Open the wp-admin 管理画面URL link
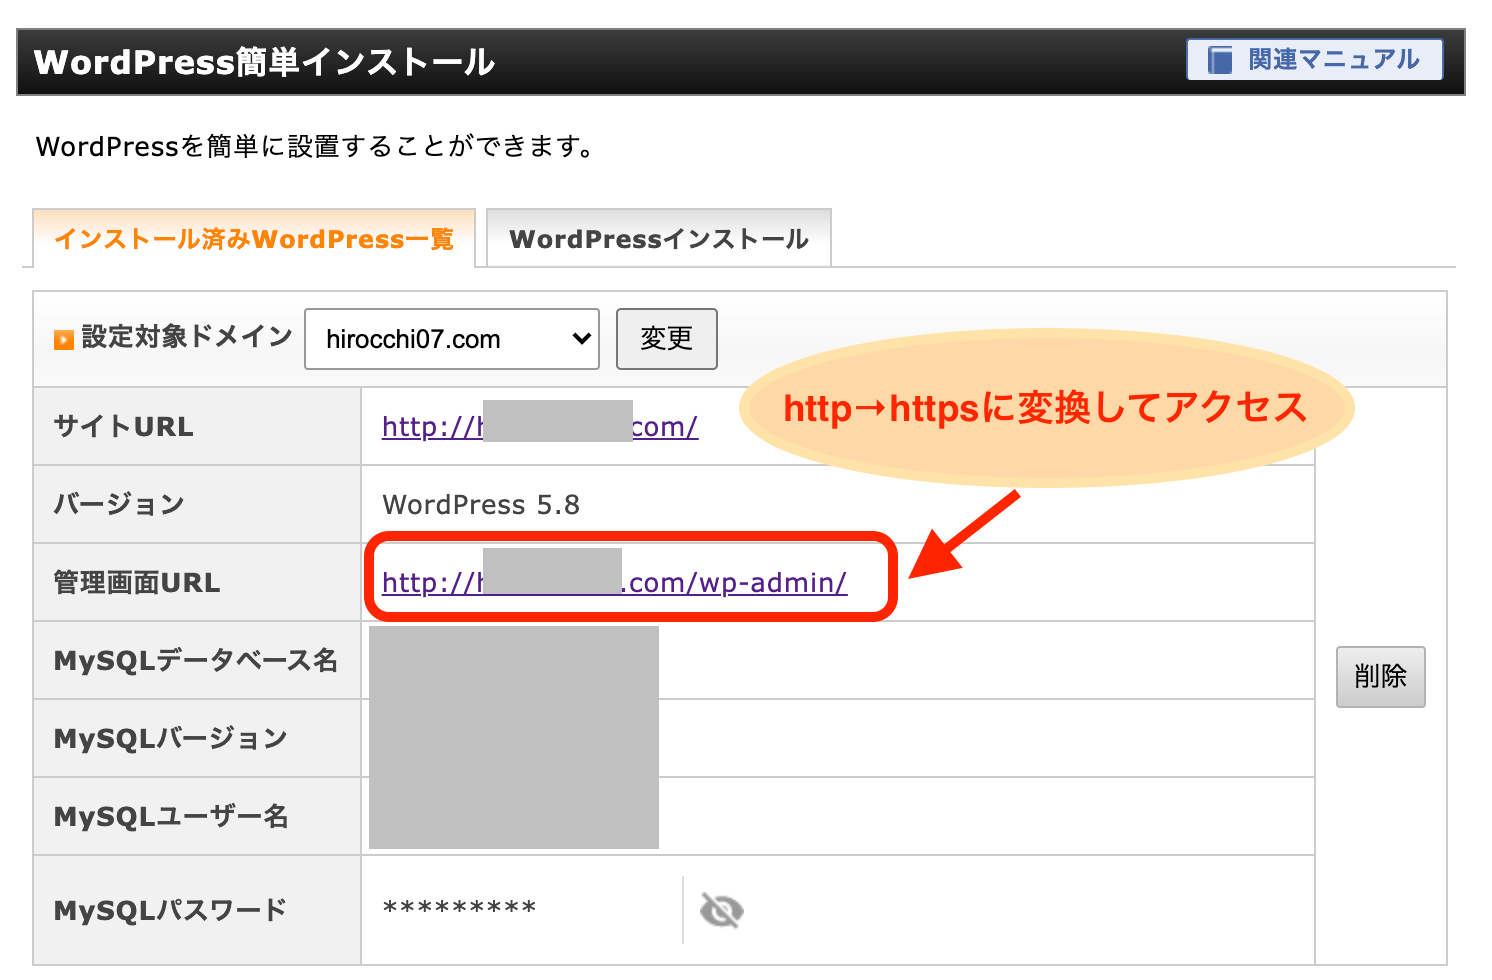This screenshot has height=980, width=1492. coord(615,583)
